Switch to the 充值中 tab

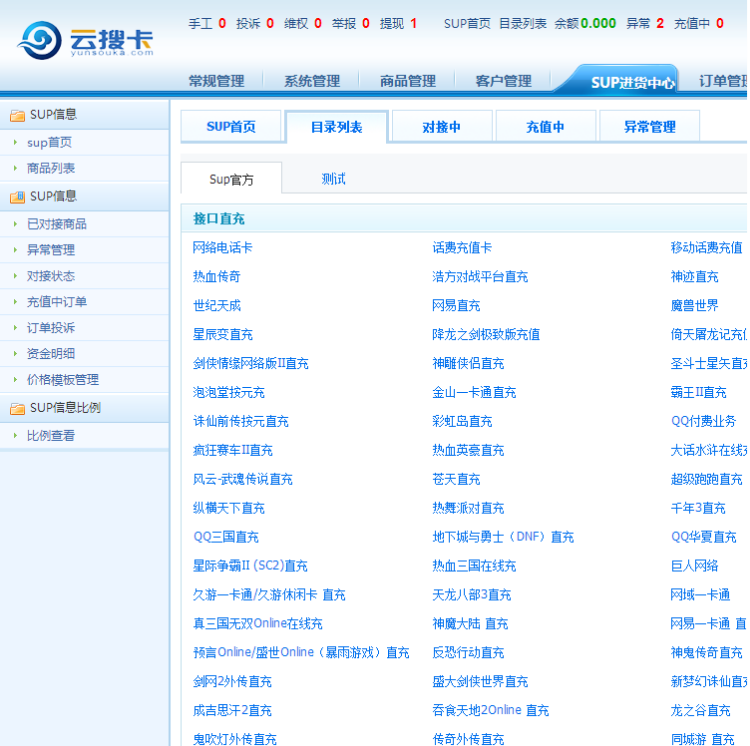click(545, 127)
